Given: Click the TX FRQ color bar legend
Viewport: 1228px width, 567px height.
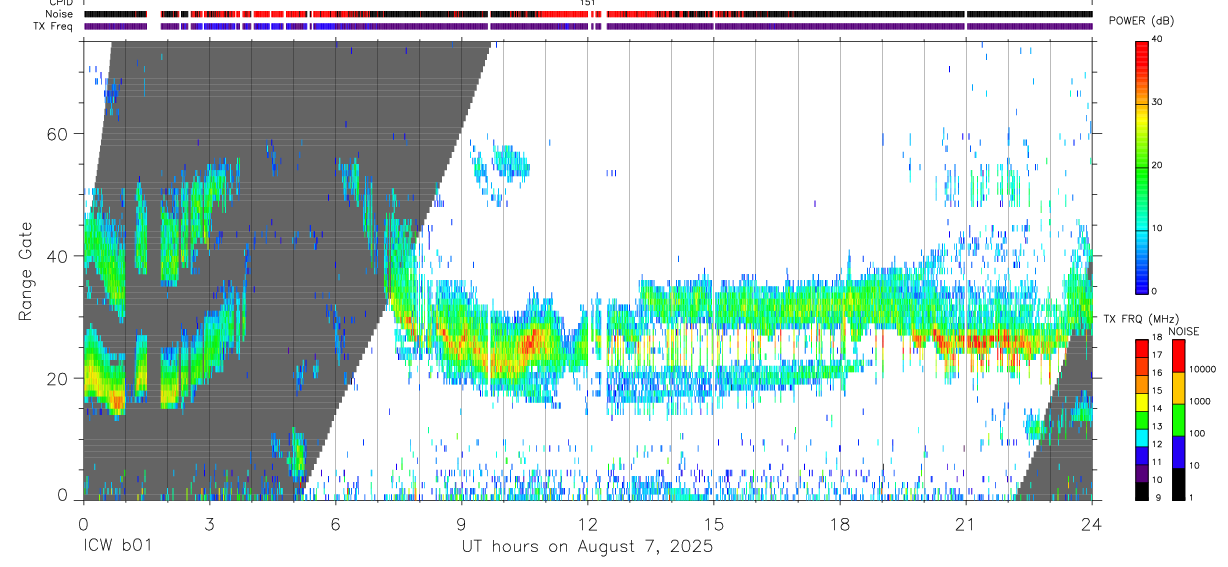Looking at the screenshot, I should 1142,419.
